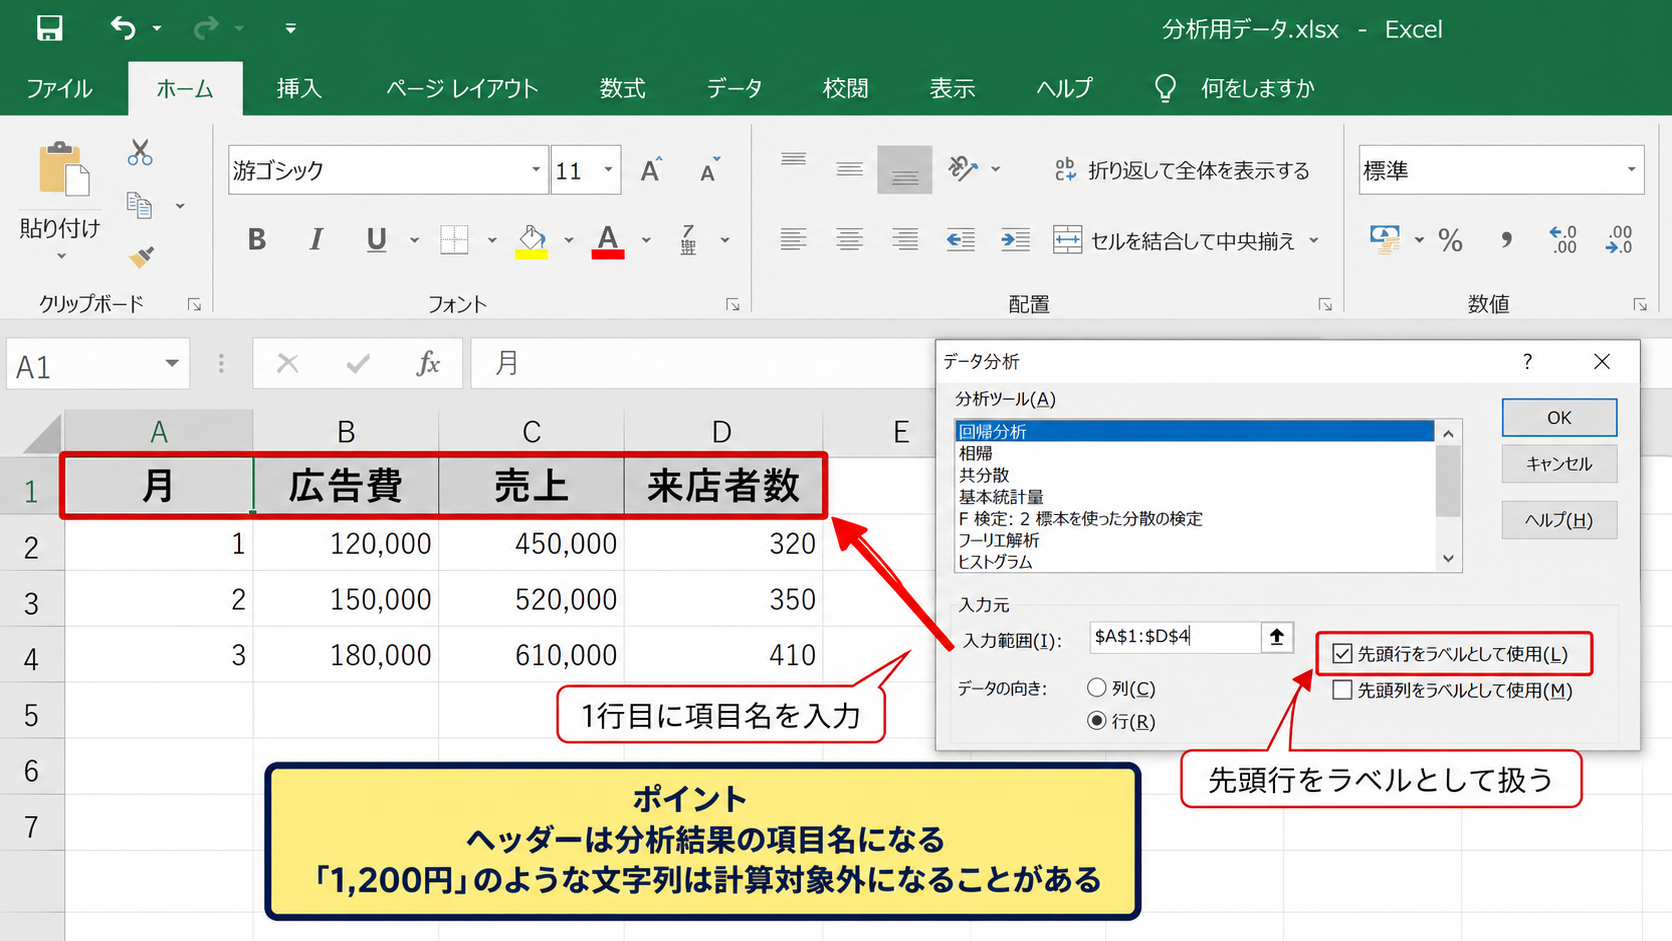The height and width of the screenshot is (941, 1672).
Task: Switch to the データ tab
Action: tap(734, 88)
